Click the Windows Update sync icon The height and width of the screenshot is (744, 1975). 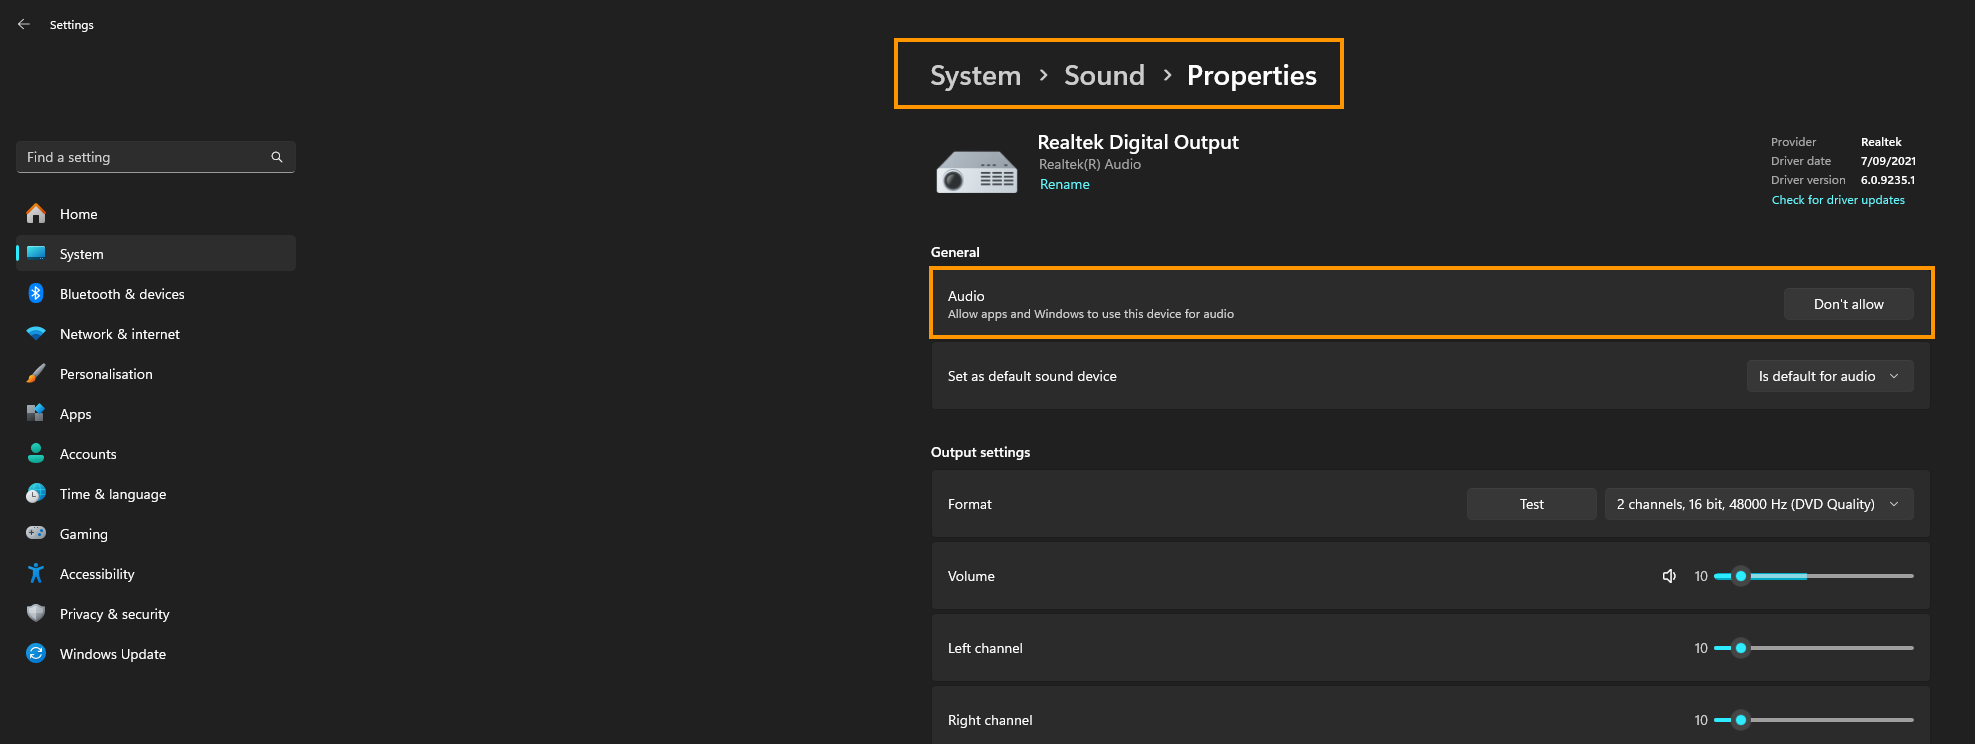pyautogui.click(x=36, y=653)
